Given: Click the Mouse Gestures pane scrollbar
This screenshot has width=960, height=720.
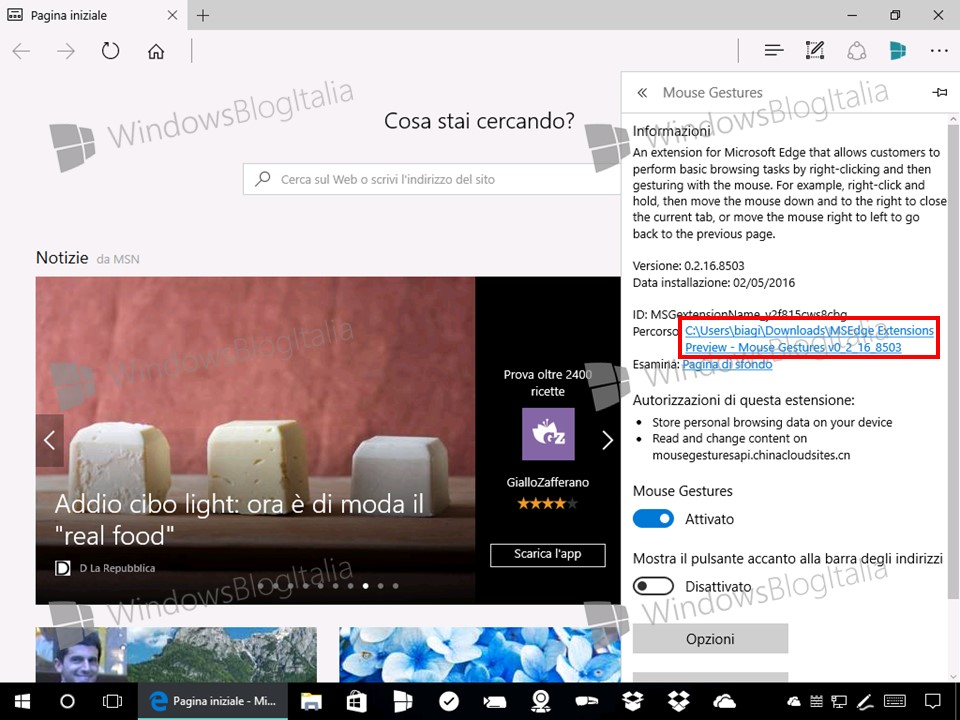Looking at the screenshot, I should 953,361.
